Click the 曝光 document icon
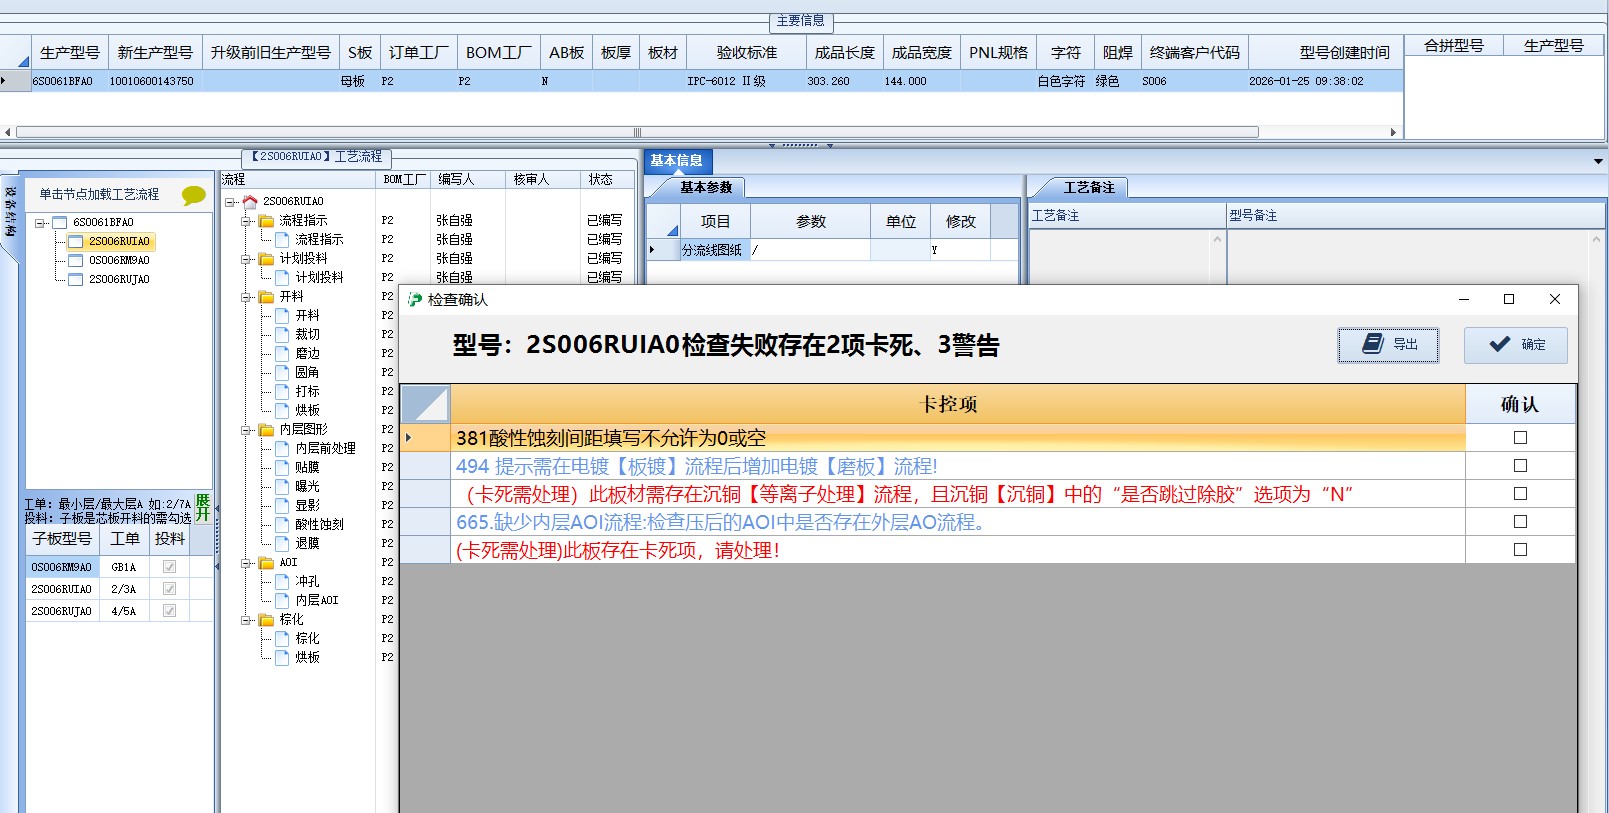Screen dimensions: 1609x813 [x=282, y=487]
